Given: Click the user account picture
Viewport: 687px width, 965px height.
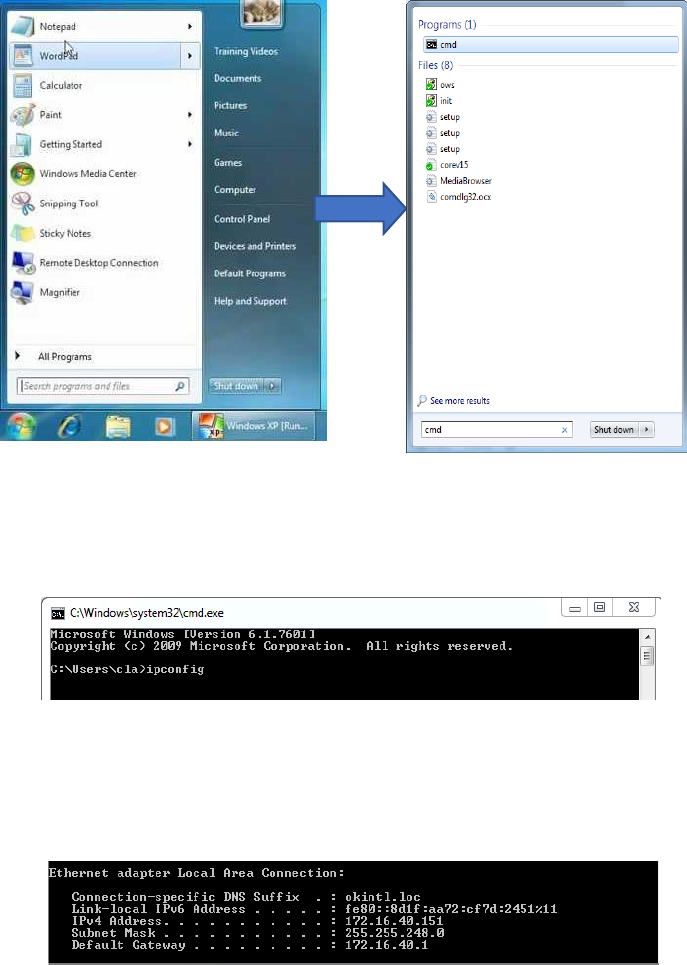Looking at the screenshot, I should [262, 12].
